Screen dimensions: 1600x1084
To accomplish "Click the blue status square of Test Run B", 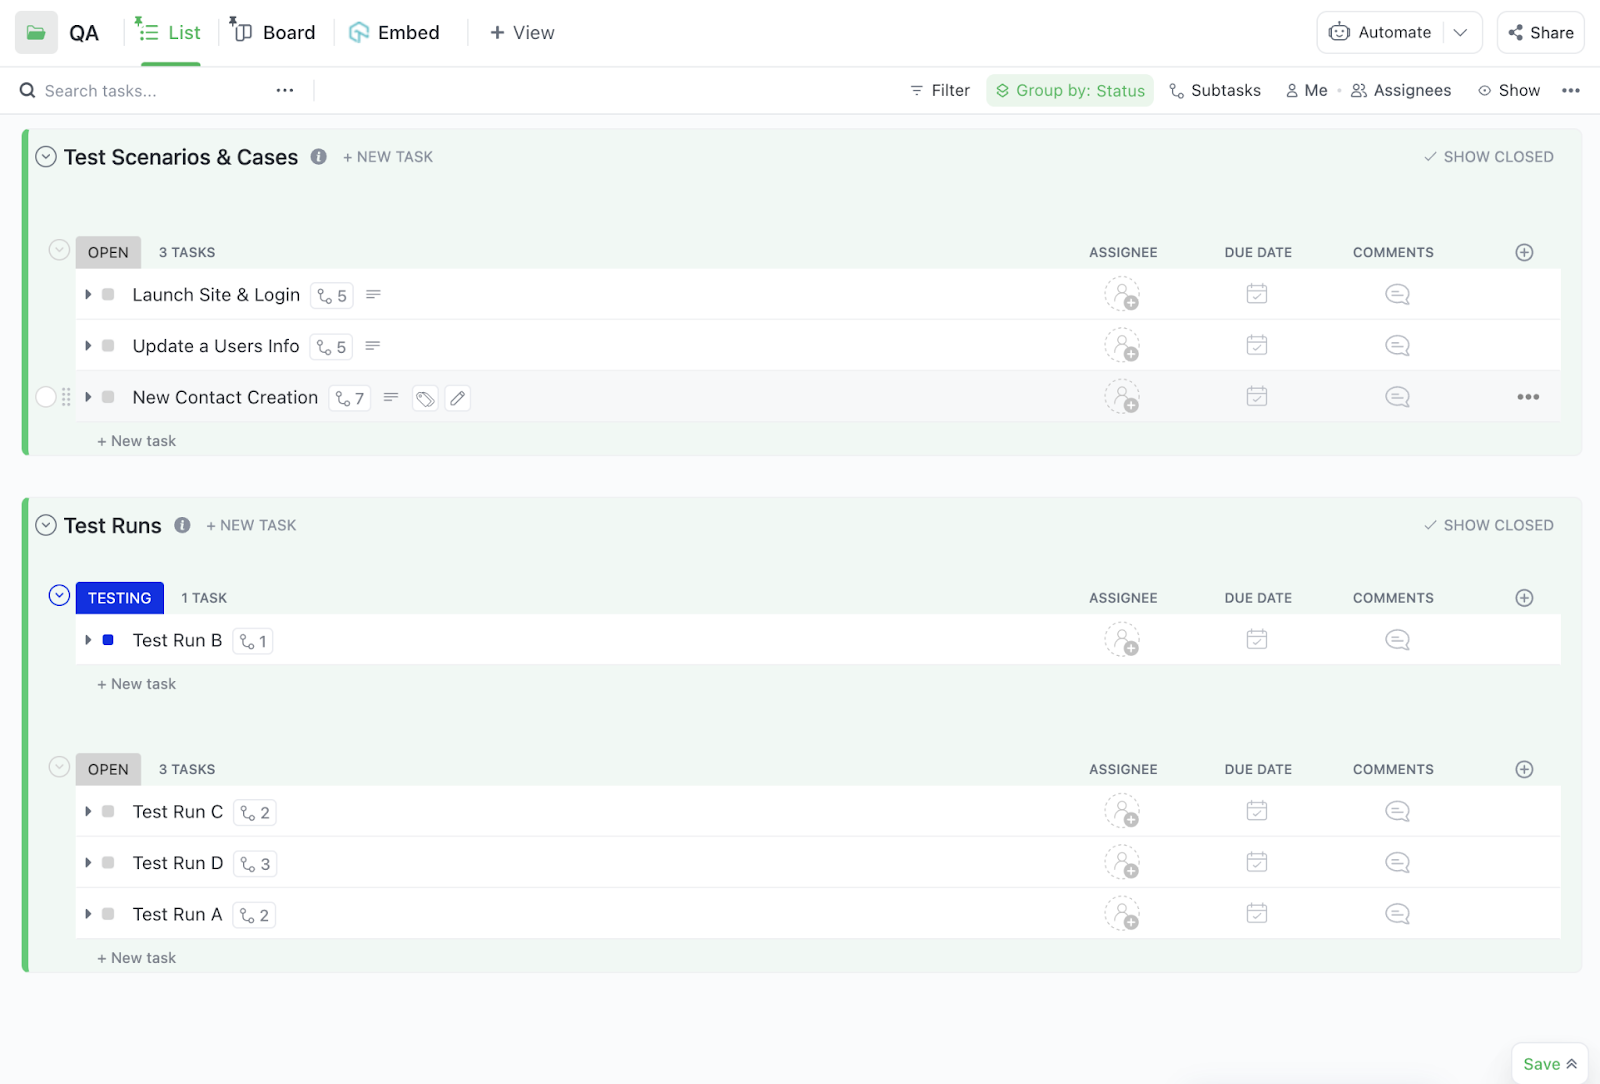I will coord(108,640).
